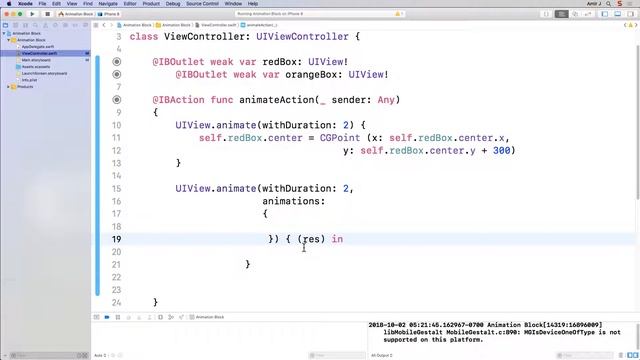Screen dimensions: 640x360
Task: Click the variables view filter field
Action: click(x=337, y=356)
